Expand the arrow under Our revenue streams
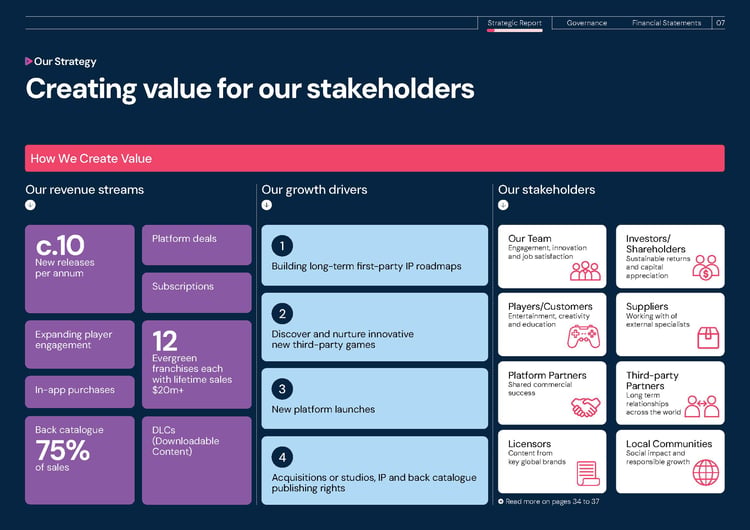Image resolution: width=750 pixels, height=530 pixels. (x=30, y=205)
